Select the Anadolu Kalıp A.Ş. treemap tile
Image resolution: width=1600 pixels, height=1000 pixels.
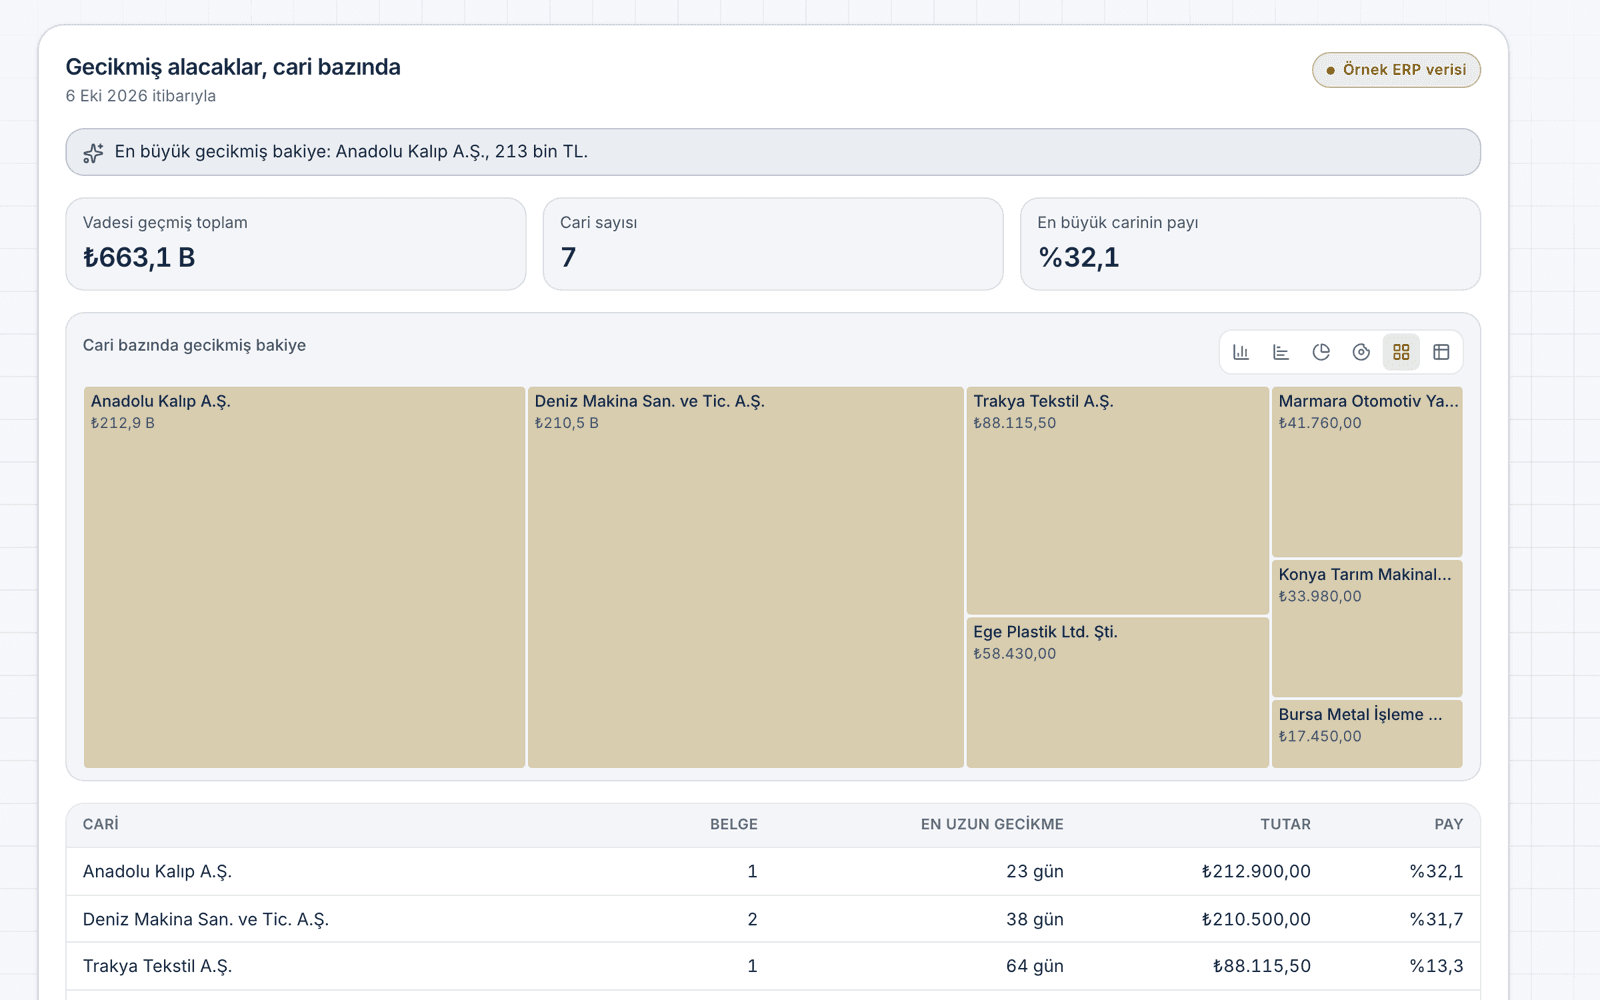[x=304, y=577]
